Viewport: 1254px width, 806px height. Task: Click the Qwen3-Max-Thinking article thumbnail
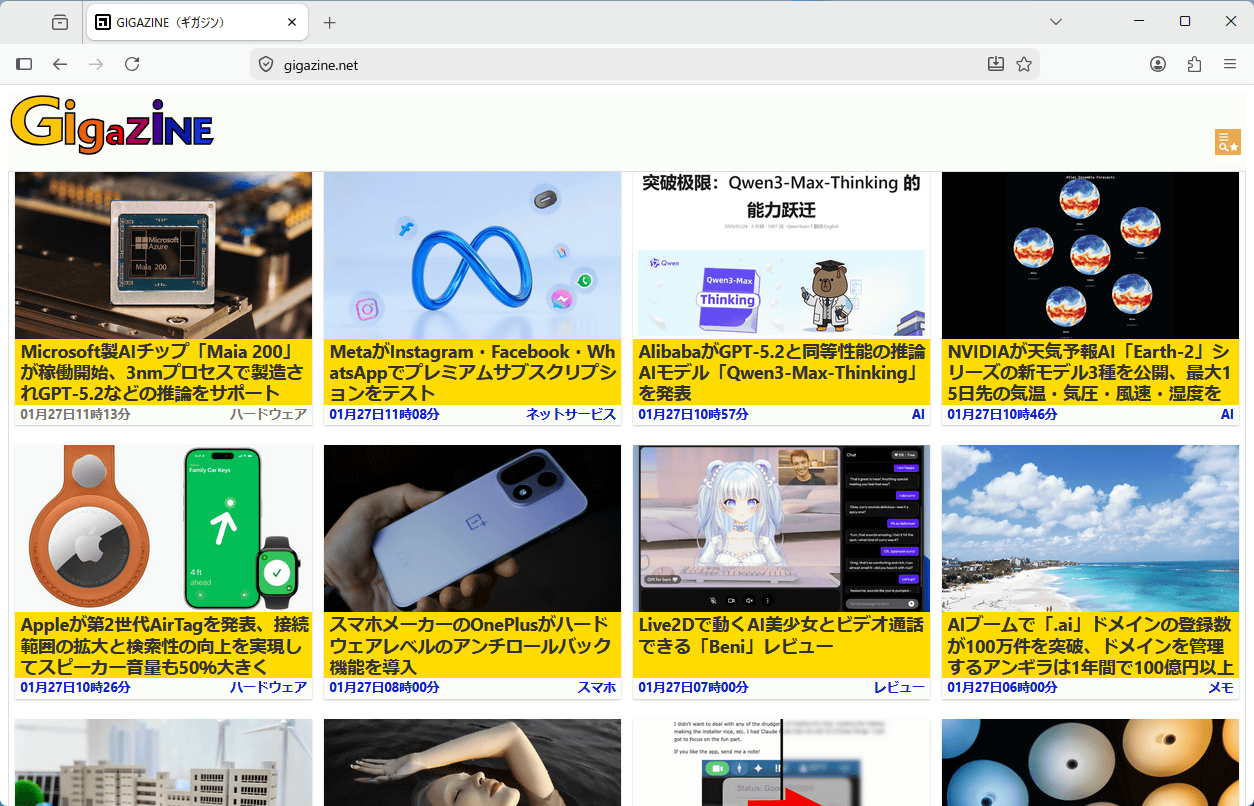[x=781, y=254]
